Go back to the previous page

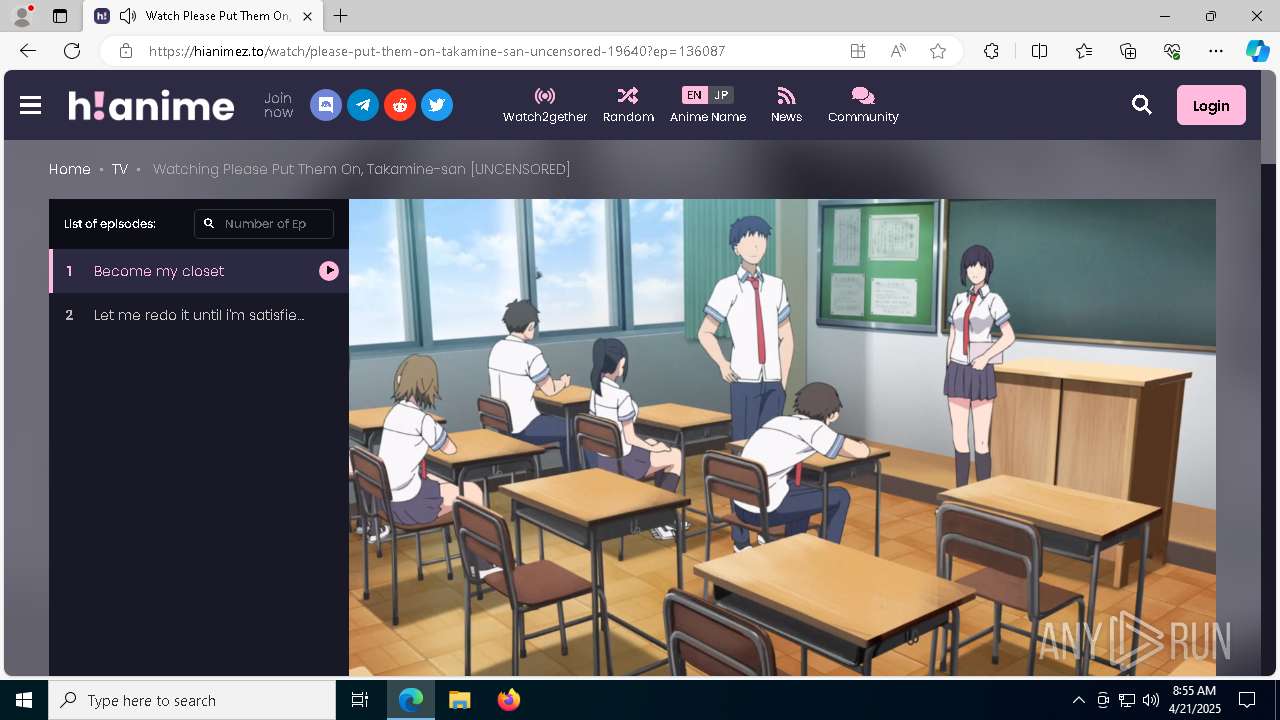pyautogui.click(x=28, y=51)
